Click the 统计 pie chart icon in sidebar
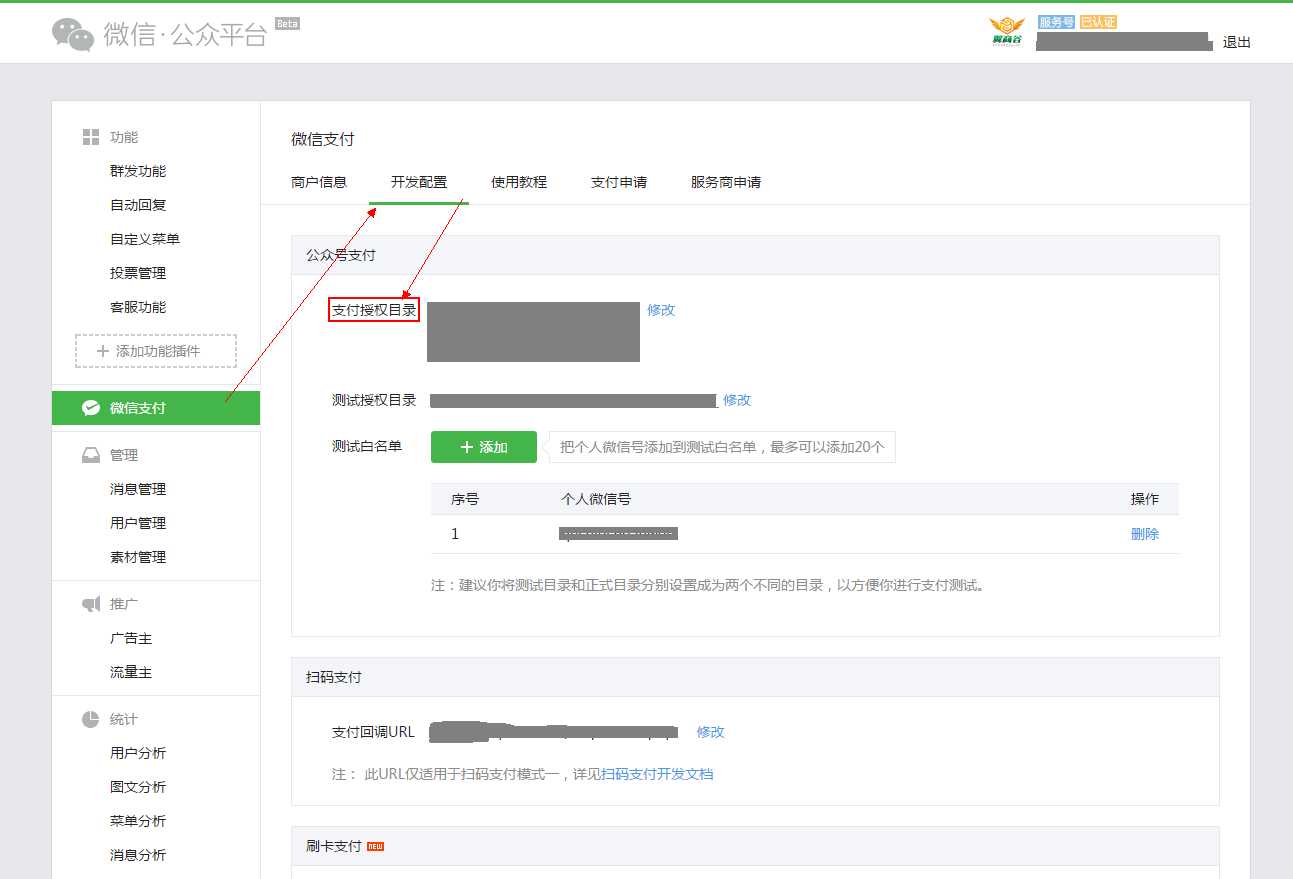This screenshot has height=879, width=1293. pyautogui.click(x=91, y=719)
